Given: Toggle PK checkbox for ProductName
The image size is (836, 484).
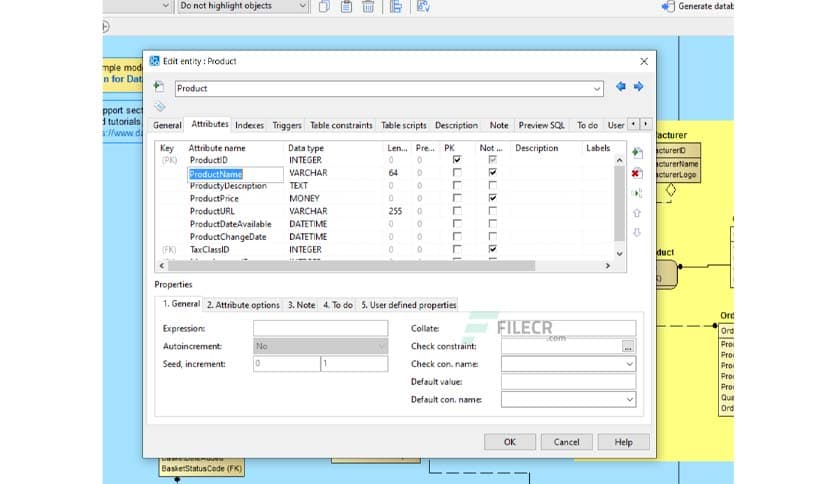Looking at the screenshot, I should coord(457,172).
